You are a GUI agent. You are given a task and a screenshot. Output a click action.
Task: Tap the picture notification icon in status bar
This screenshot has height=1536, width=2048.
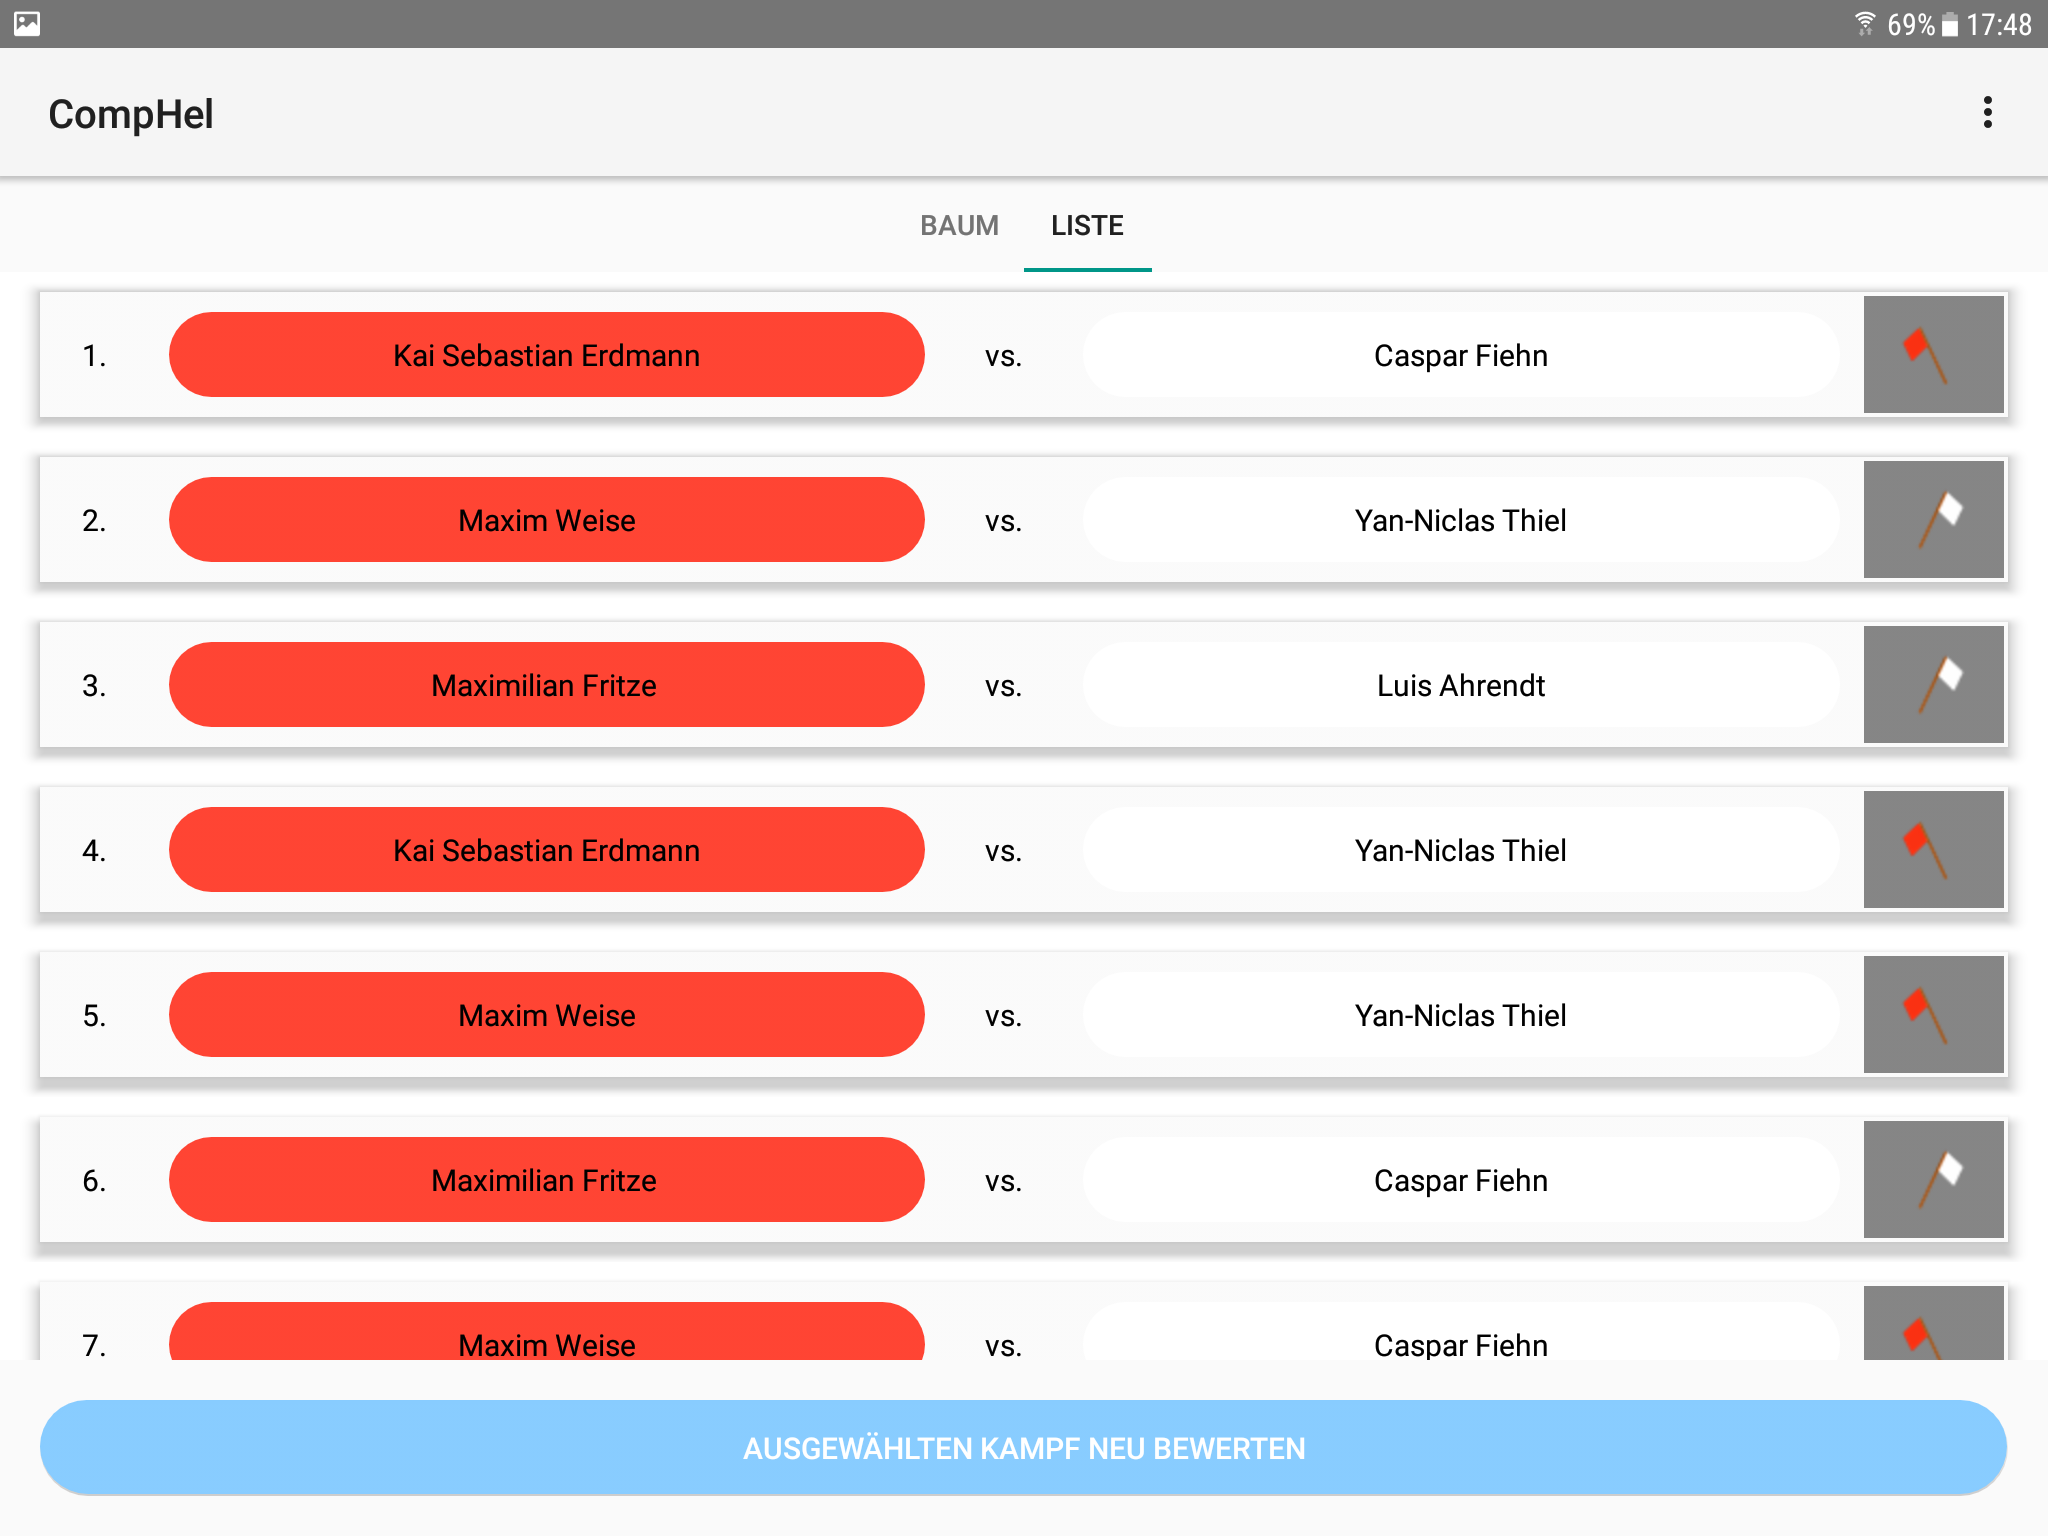click(x=27, y=23)
